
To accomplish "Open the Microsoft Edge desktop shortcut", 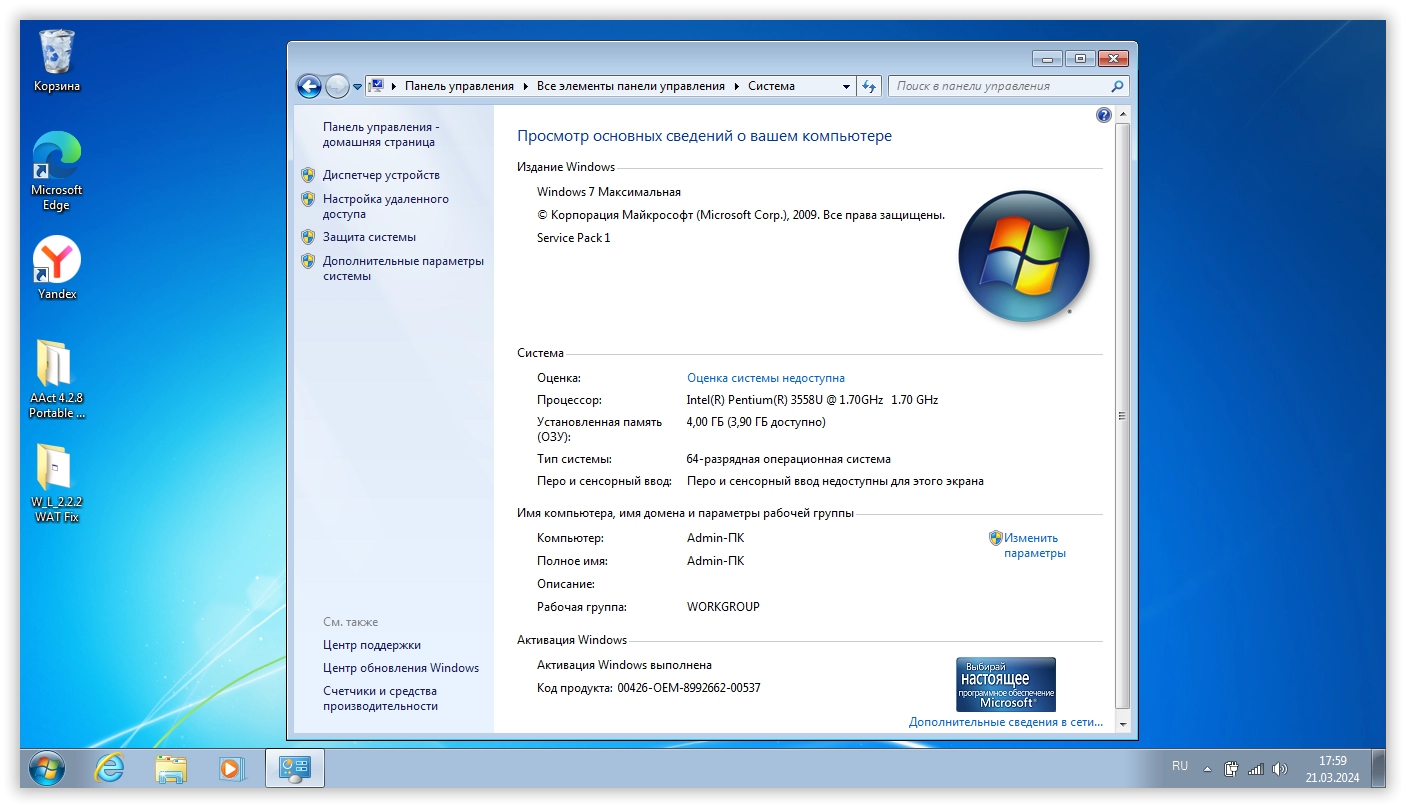I will coord(57,170).
